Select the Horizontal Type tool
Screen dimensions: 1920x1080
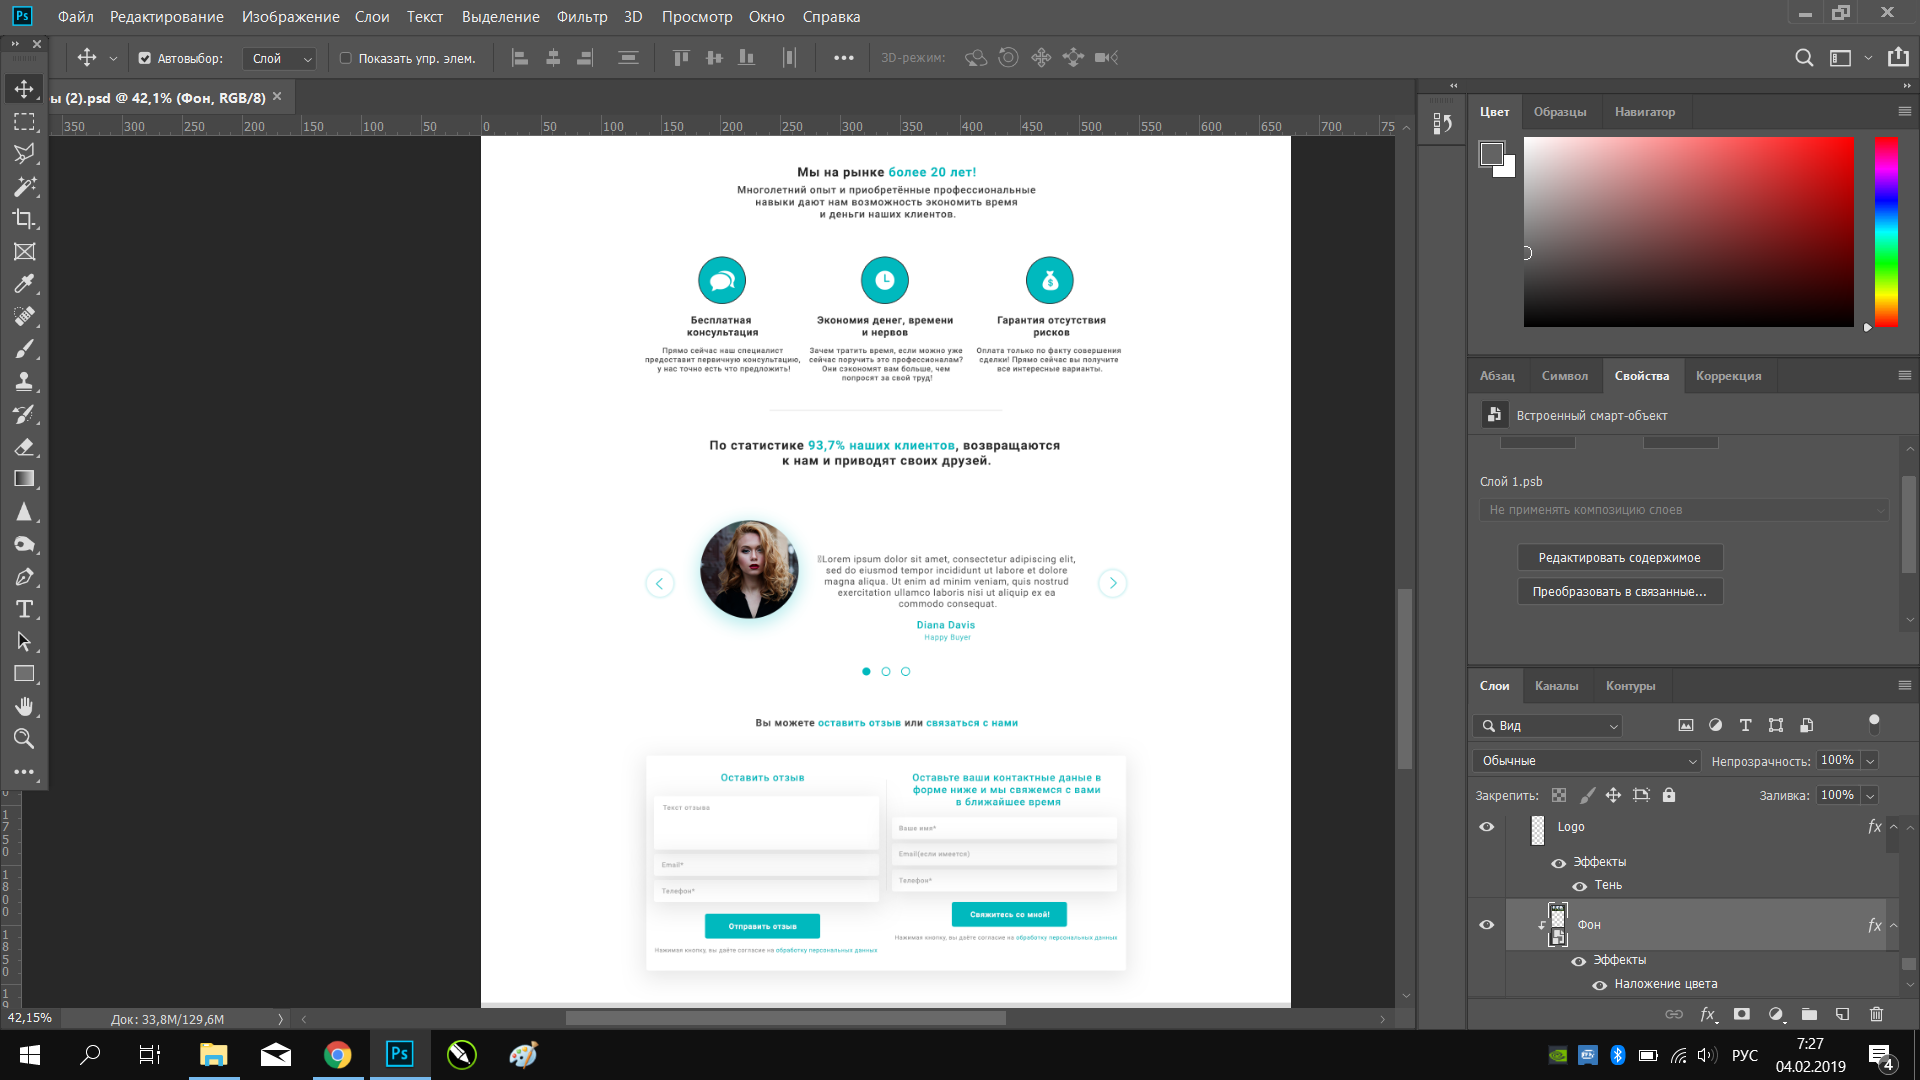point(24,609)
